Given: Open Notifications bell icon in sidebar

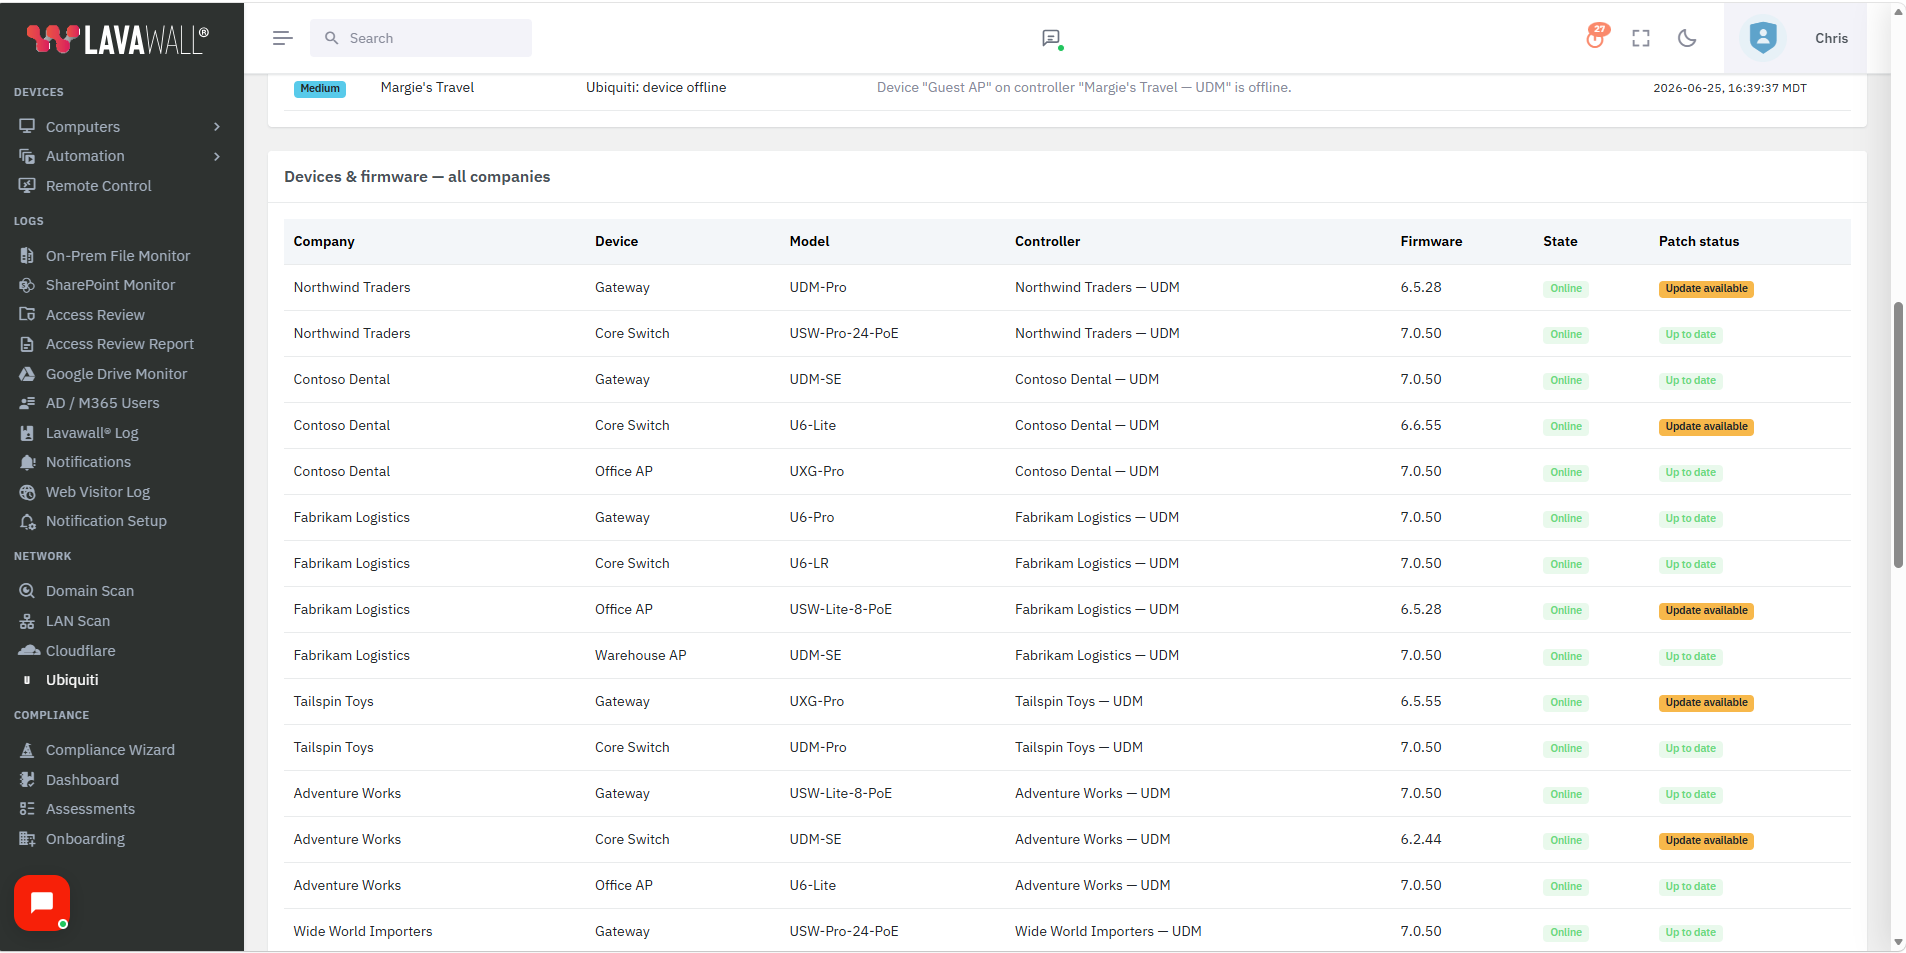Looking at the screenshot, I should click(27, 462).
